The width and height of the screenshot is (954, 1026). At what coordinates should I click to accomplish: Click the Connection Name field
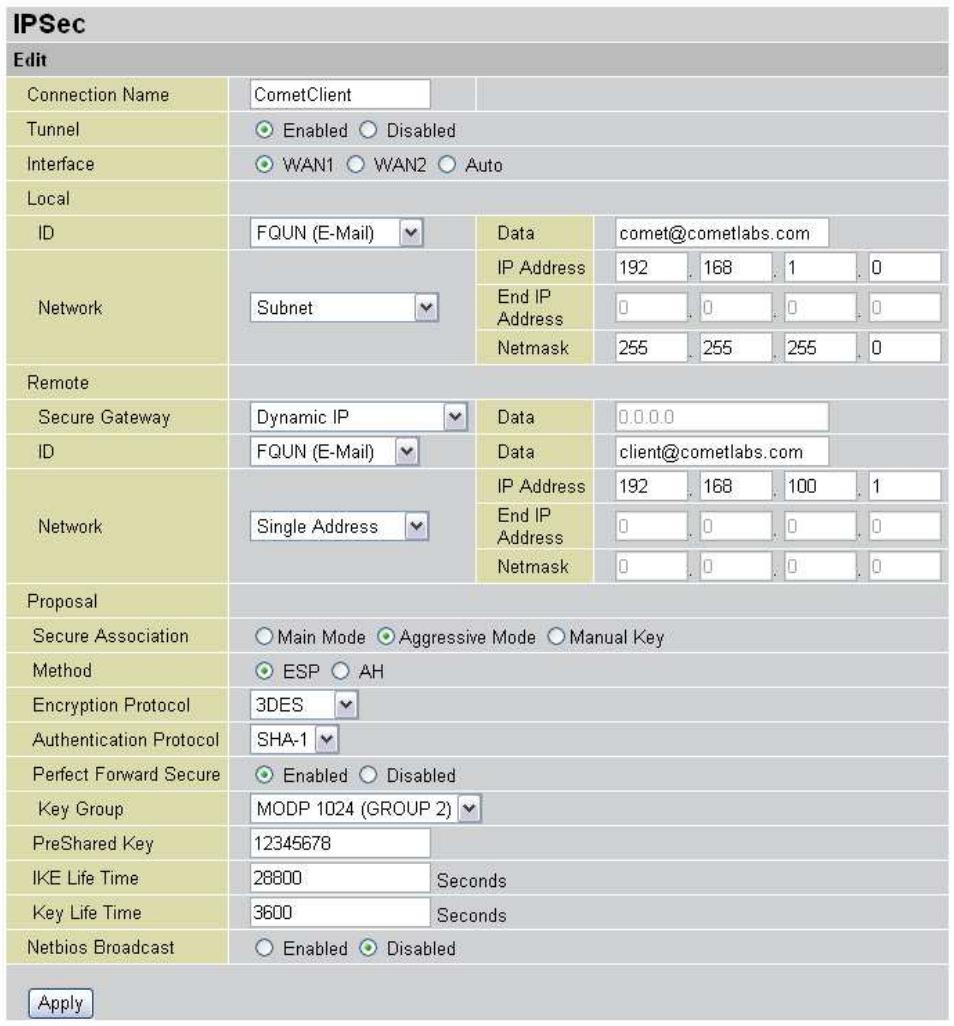(340, 94)
